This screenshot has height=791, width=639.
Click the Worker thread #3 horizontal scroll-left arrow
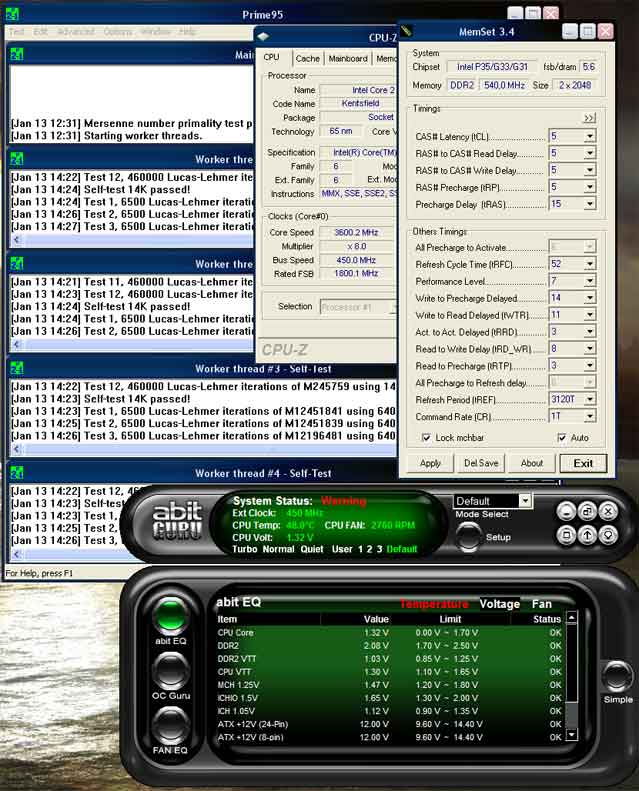coord(17,448)
